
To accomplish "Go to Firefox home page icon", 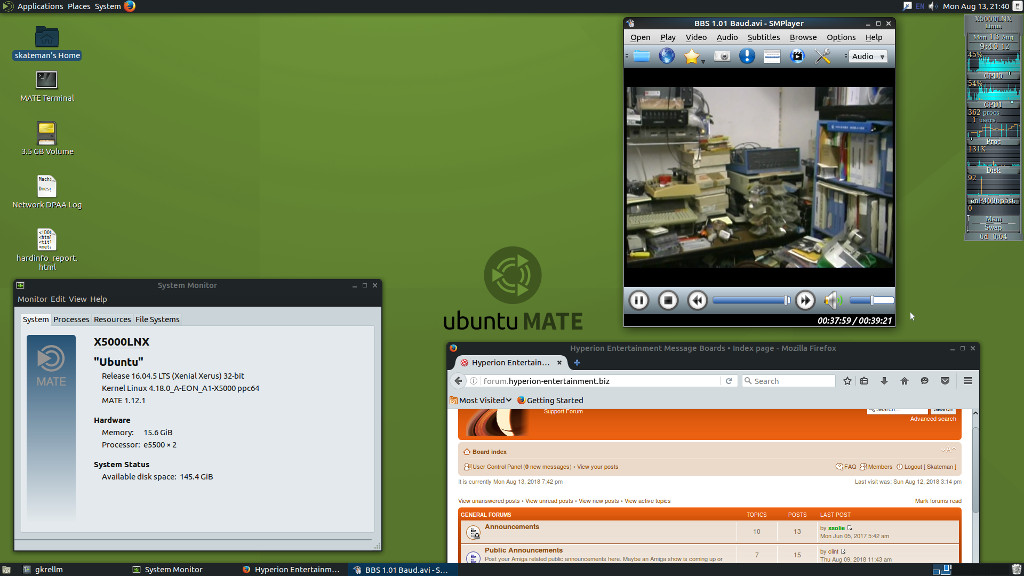I will point(904,381).
